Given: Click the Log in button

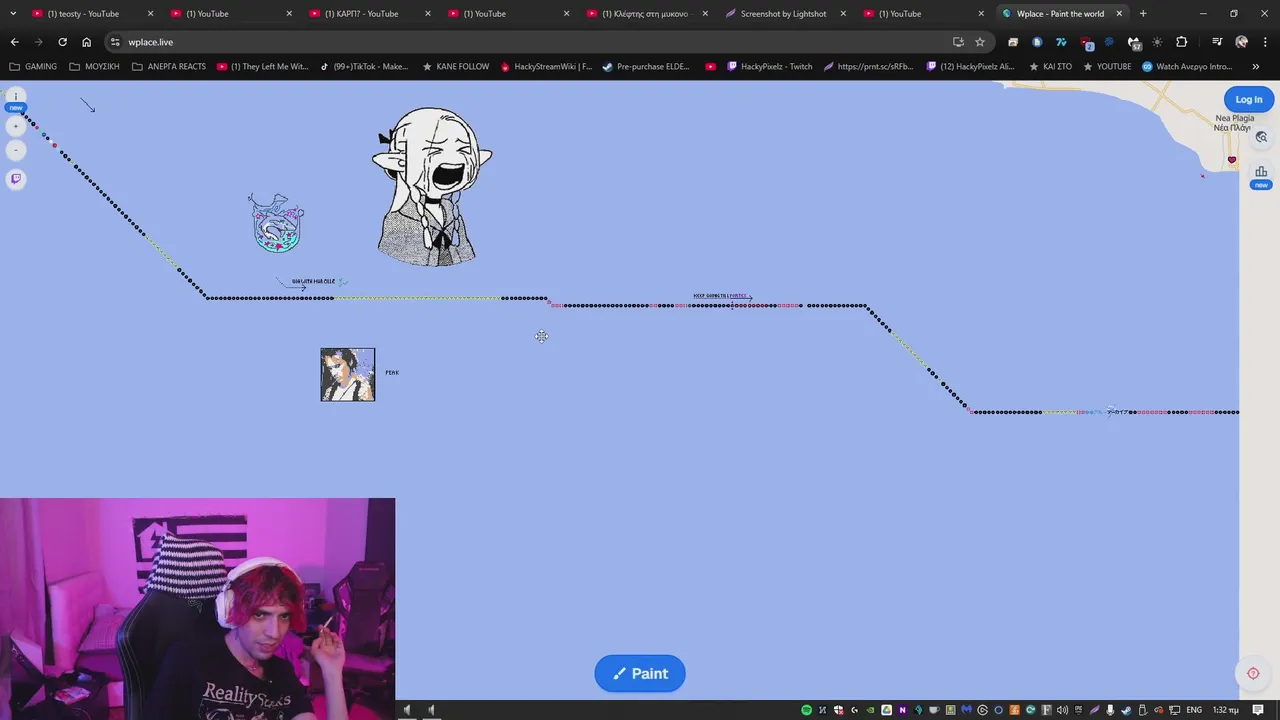Looking at the screenshot, I should (1249, 99).
